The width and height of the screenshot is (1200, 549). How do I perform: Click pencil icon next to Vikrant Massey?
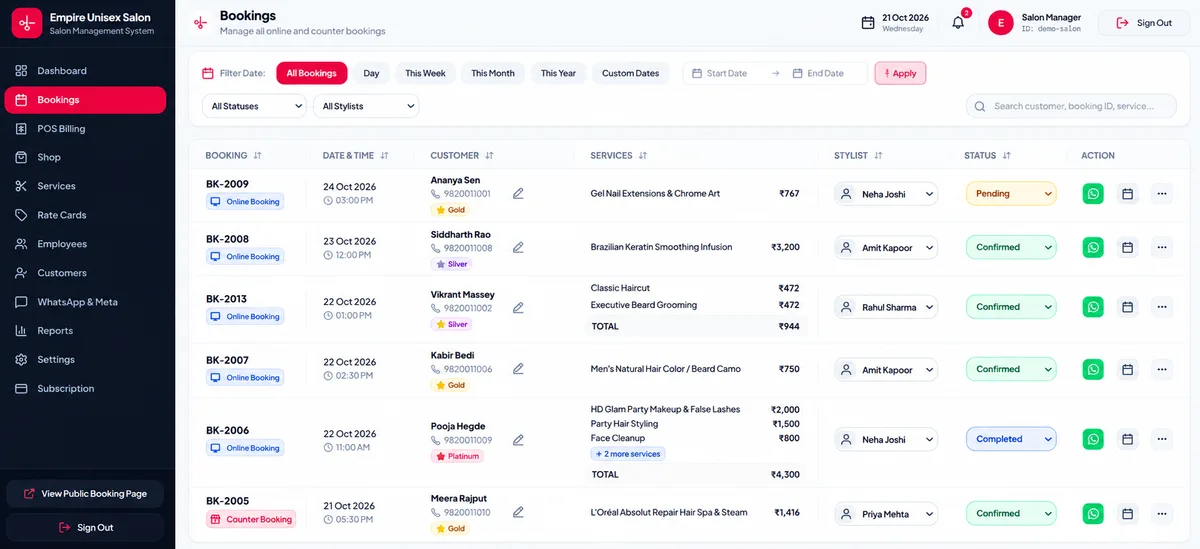pos(518,308)
